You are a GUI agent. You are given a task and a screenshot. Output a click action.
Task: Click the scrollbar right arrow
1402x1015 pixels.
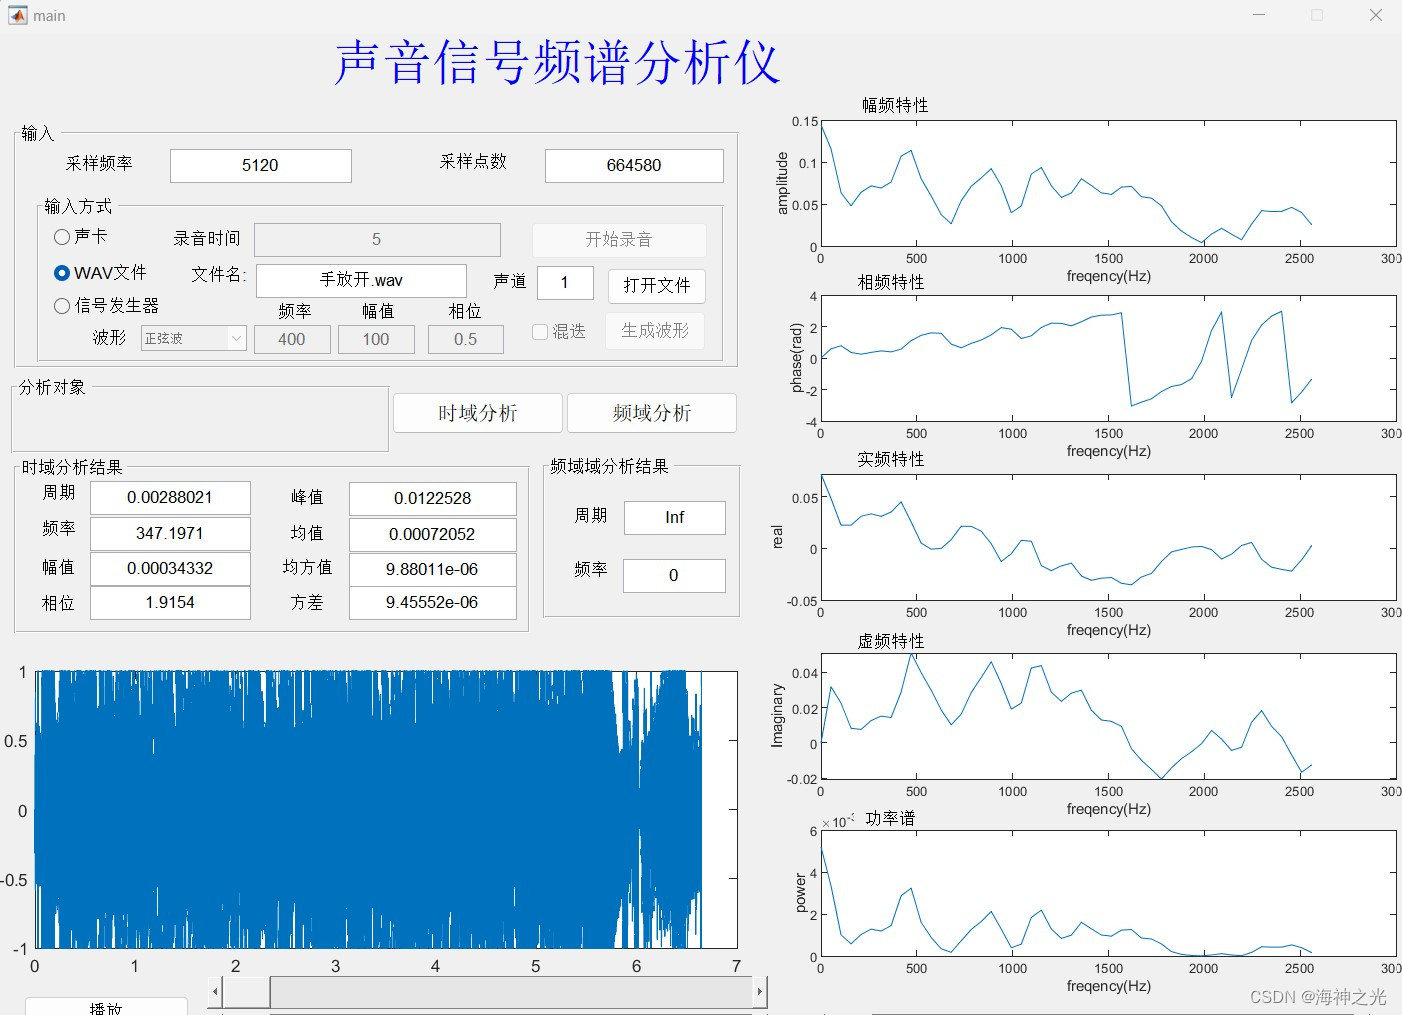[x=760, y=992]
